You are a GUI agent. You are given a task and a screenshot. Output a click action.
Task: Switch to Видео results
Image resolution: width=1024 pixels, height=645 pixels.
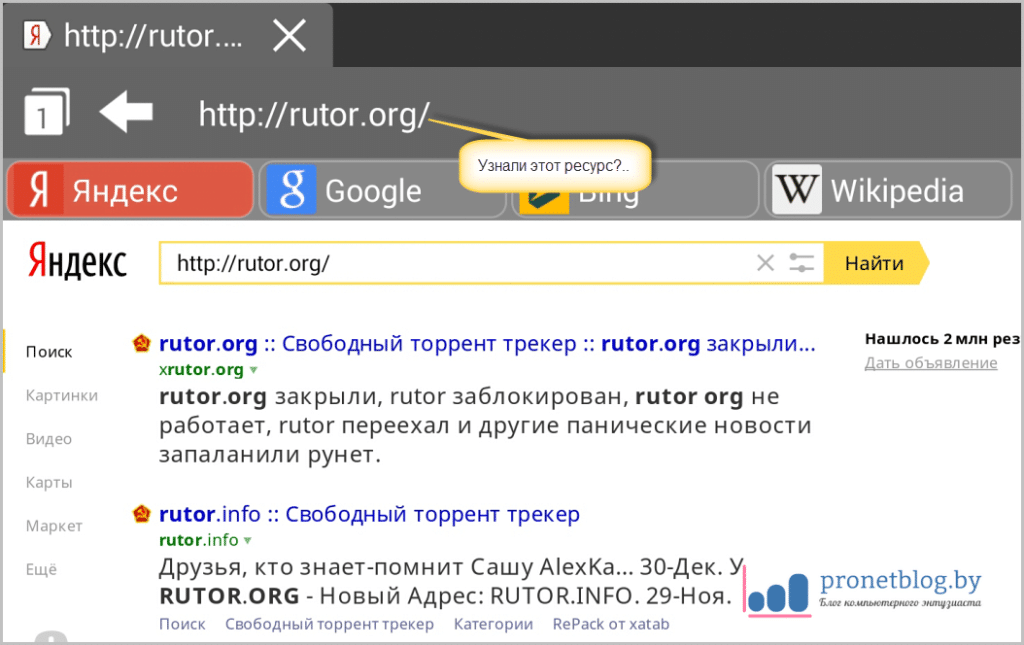[49, 439]
